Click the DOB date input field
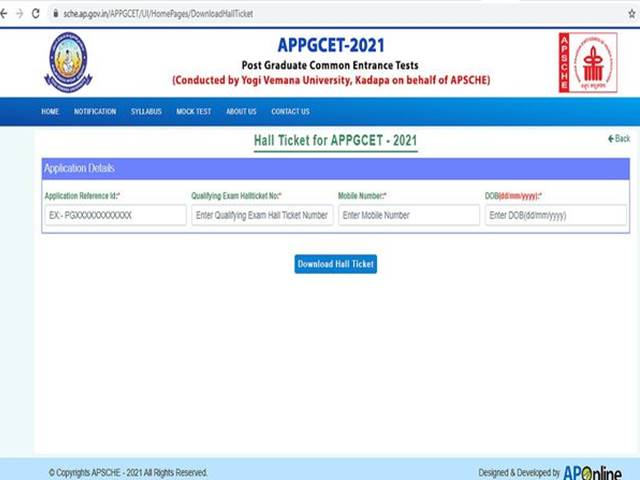The height and width of the screenshot is (480, 640). (556, 215)
